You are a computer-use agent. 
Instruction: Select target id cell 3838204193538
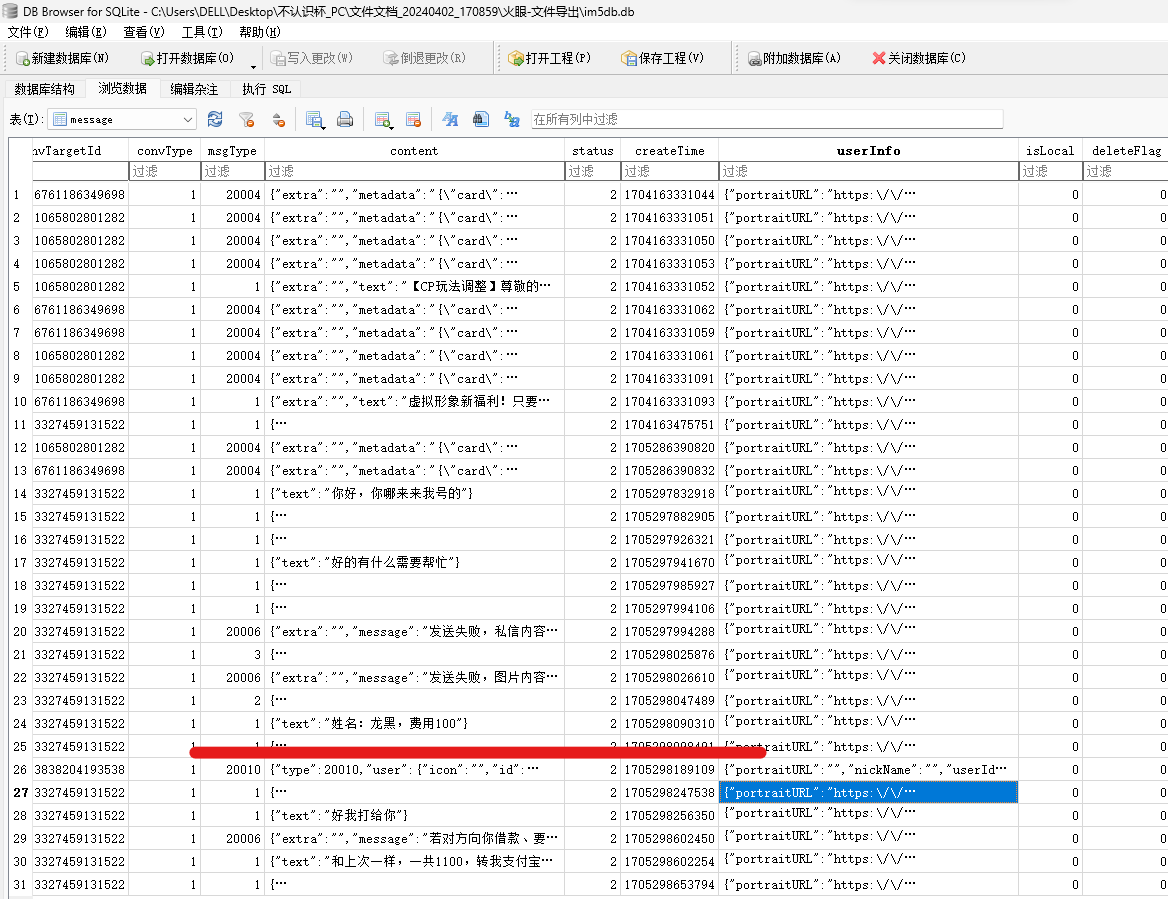(x=80, y=769)
